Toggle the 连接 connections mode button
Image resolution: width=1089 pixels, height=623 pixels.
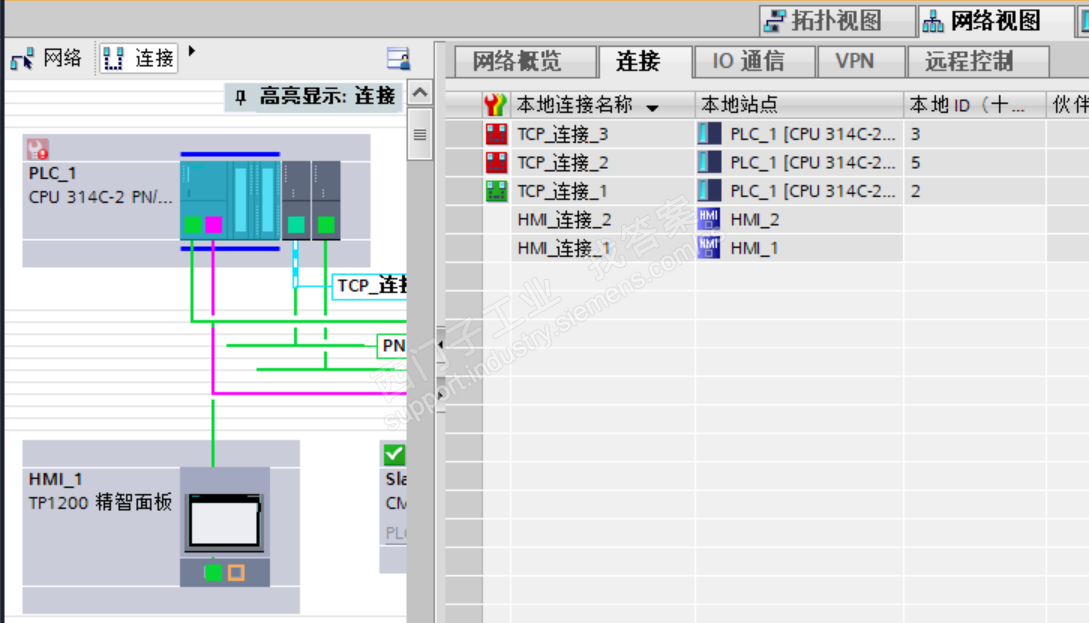(x=138, y=58)
